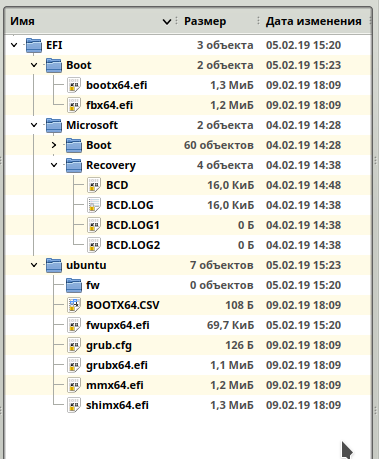
Task: Select the fwupx64.efi file icon
Action: tap(74, 325)
